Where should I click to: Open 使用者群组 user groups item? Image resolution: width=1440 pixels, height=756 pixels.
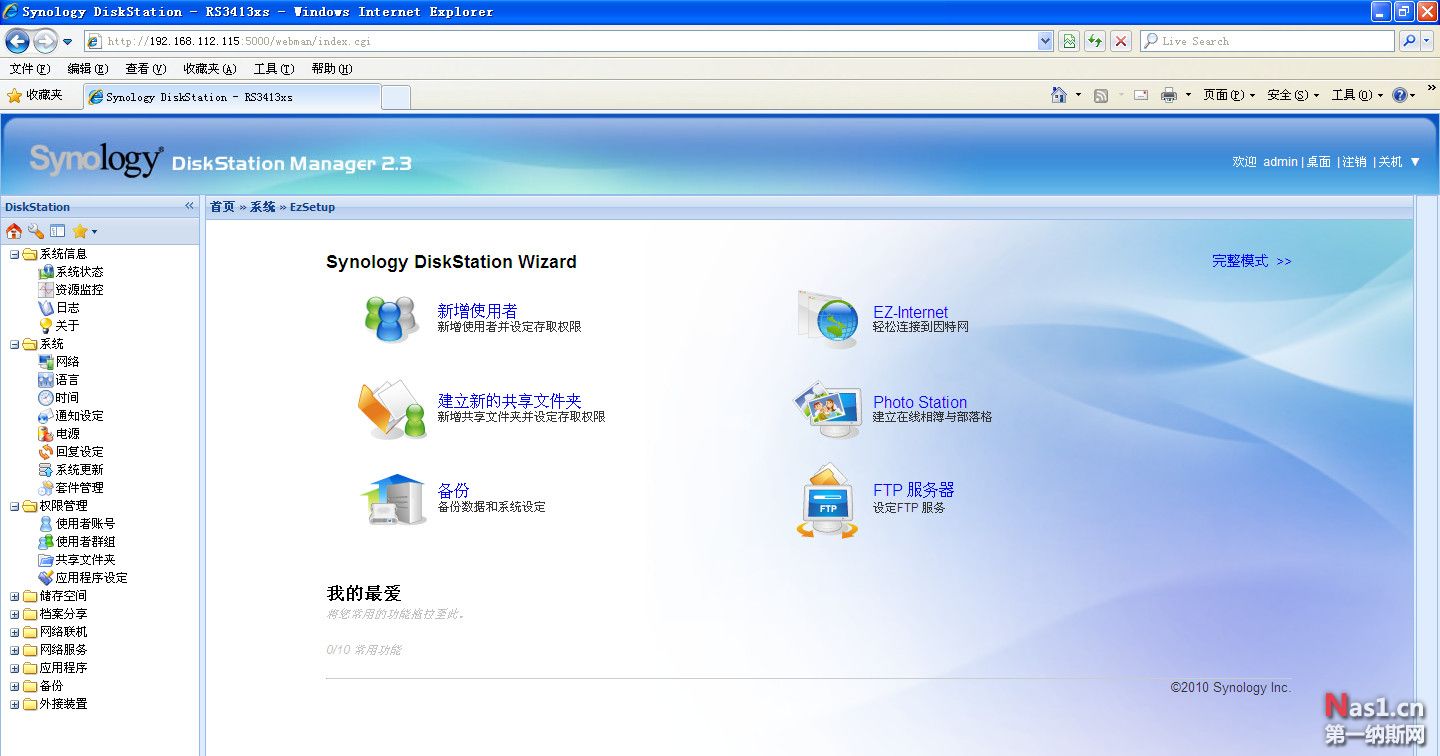tap(85, 542)
